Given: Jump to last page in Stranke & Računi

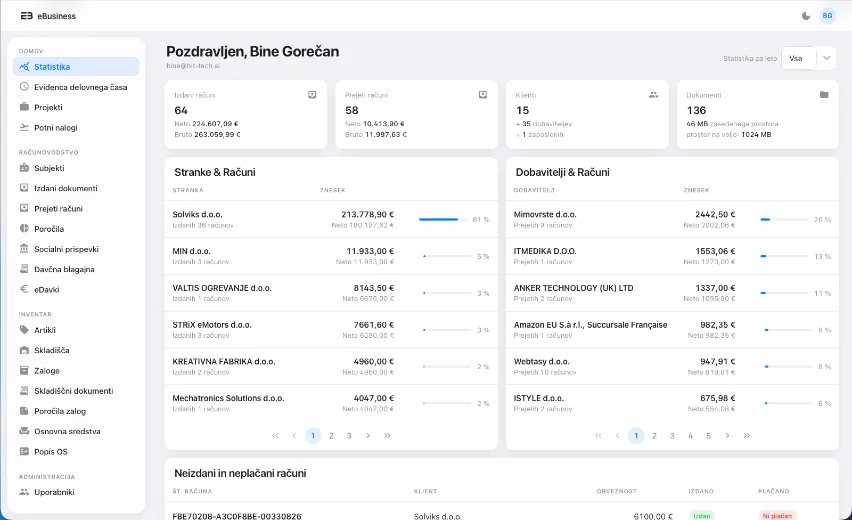Looking at the screenshot, I should (x=387, y=436).
